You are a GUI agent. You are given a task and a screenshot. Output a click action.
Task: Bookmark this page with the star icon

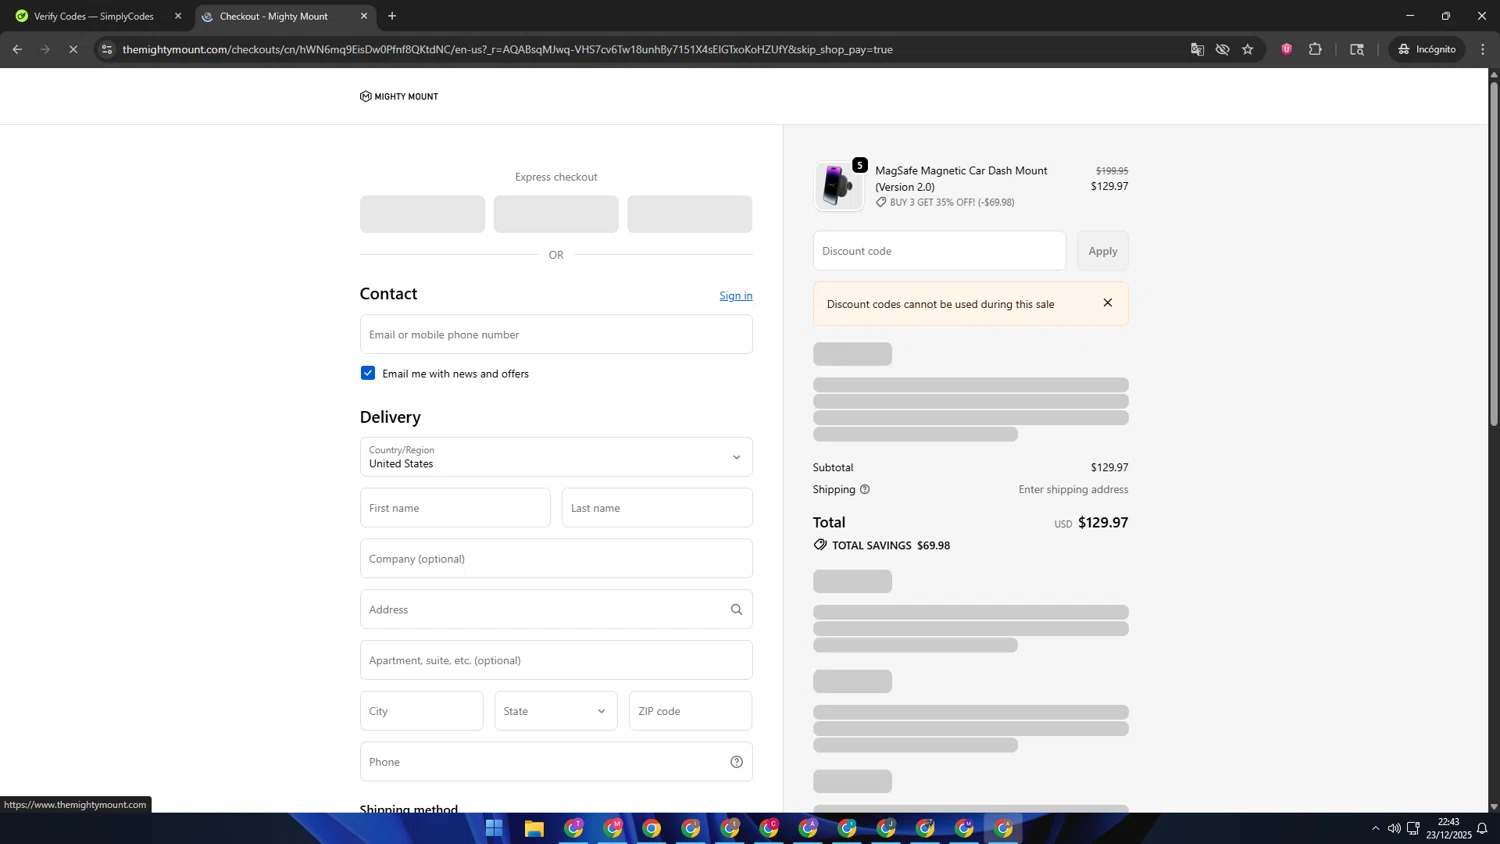click(x=1248, y=49)
